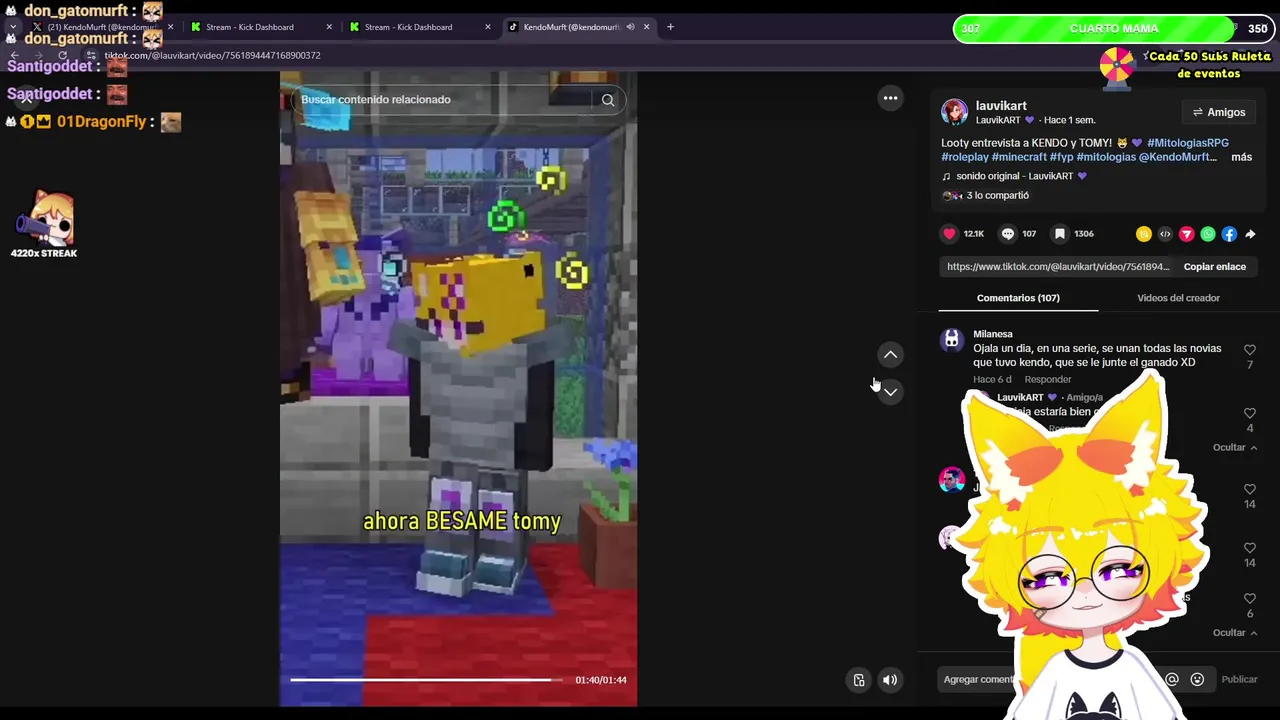
Task: Collapse replies with the lower Ocultar link
Action: point(1235,633)
